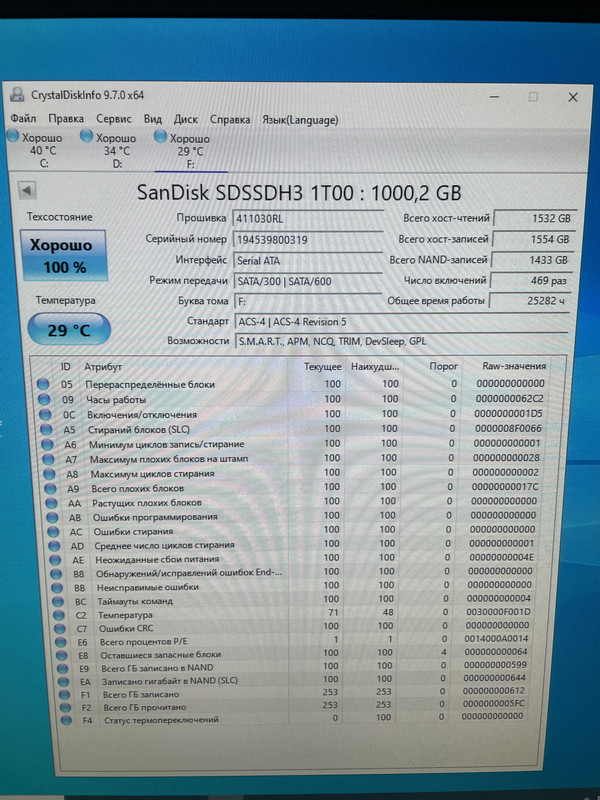Click status circle of C2 Температура
Screen dimensions: 600x800
[x=59, y=615]
